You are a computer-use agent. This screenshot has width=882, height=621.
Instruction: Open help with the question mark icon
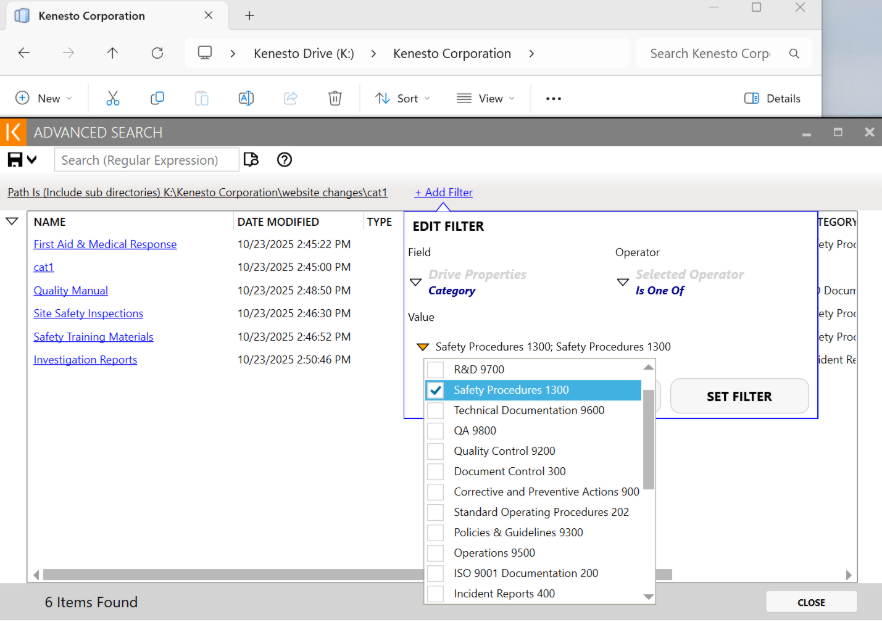pyautogui.click(x=285, y=160)
